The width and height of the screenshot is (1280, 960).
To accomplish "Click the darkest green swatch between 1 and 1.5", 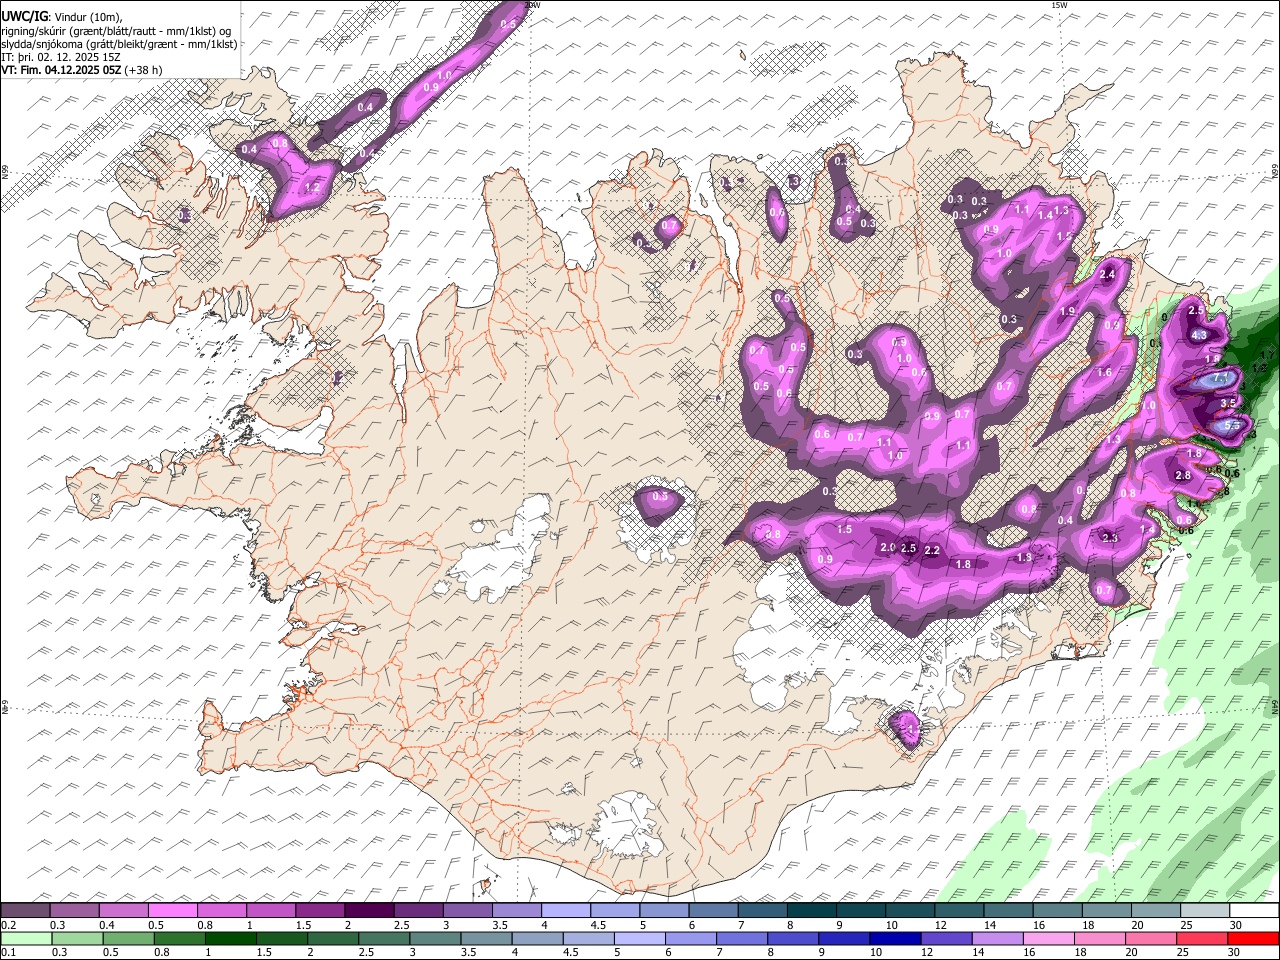I will (230, 938).
